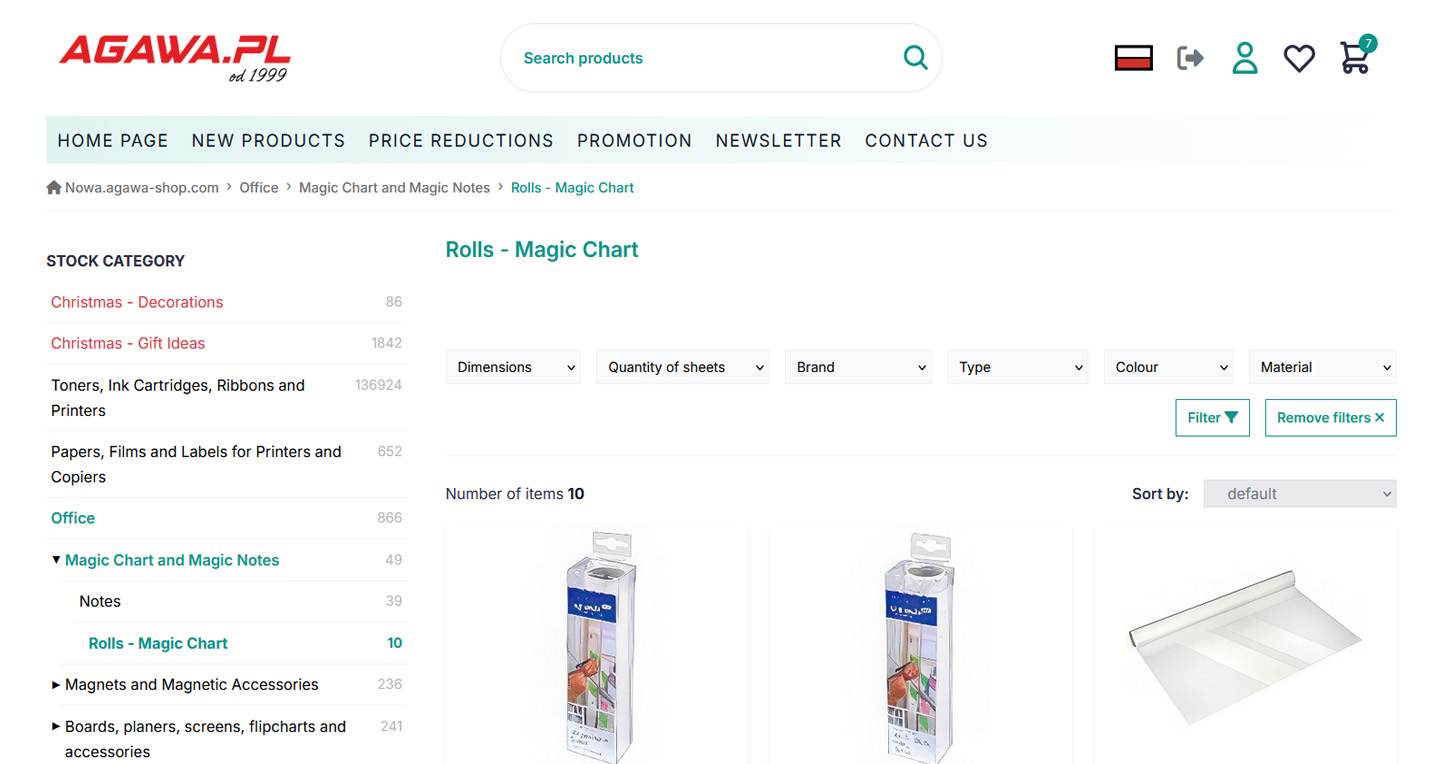Click the search magnifier icon

(x=915, y=58)
